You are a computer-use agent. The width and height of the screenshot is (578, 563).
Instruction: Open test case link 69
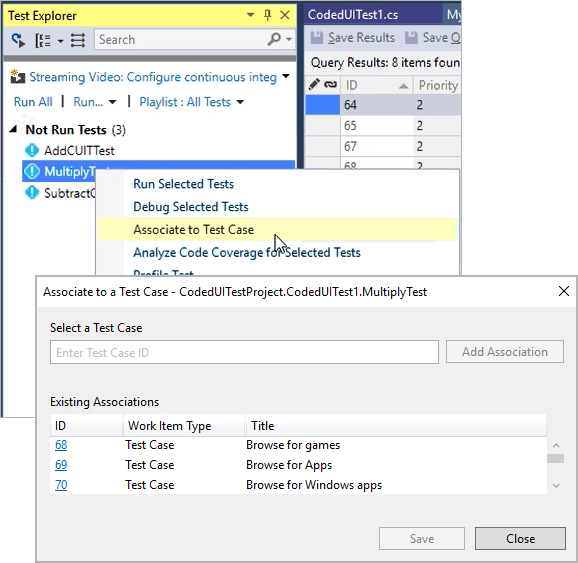click(x=61, y=465)
